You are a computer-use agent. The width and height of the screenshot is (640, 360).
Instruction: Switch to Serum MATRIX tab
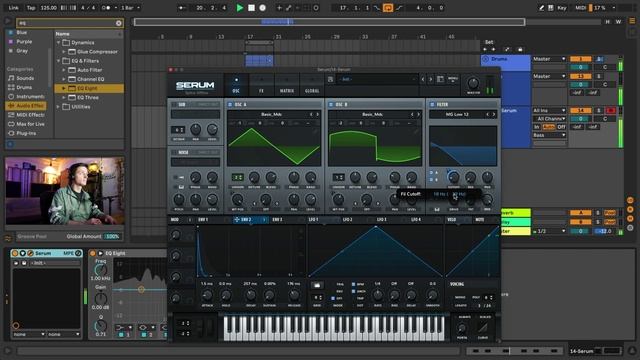pos(287,85)
